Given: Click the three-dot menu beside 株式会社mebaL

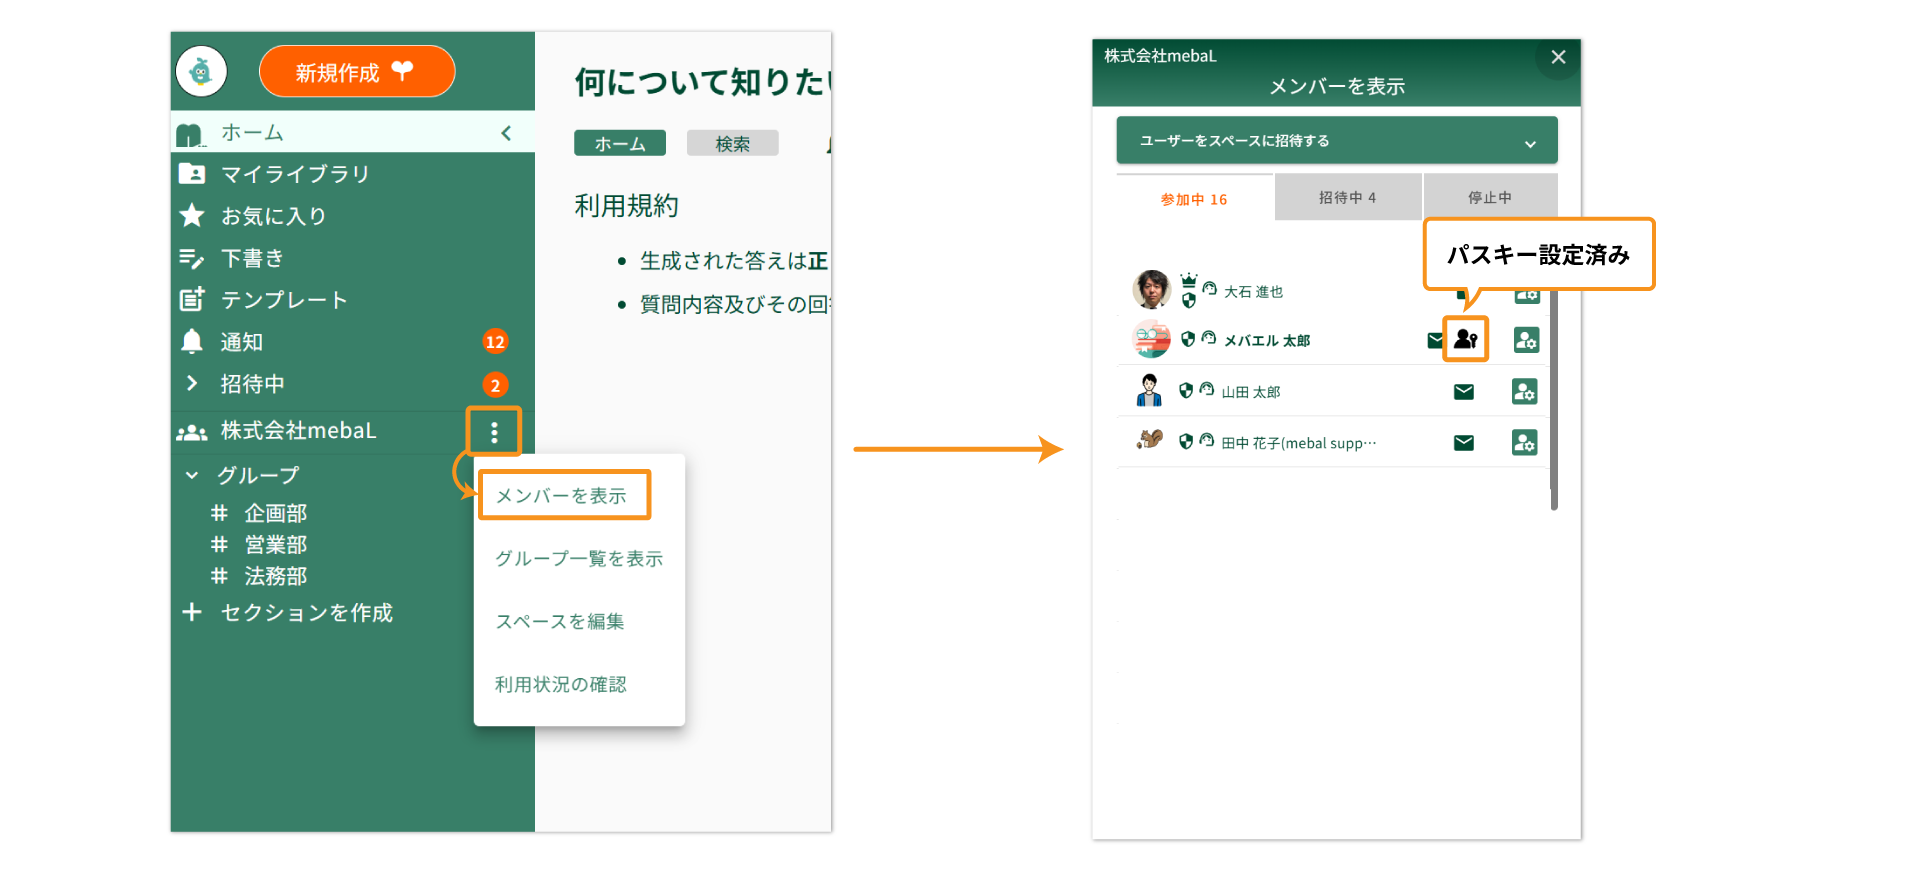Looking at the screenshot, I should click(494, 432).
